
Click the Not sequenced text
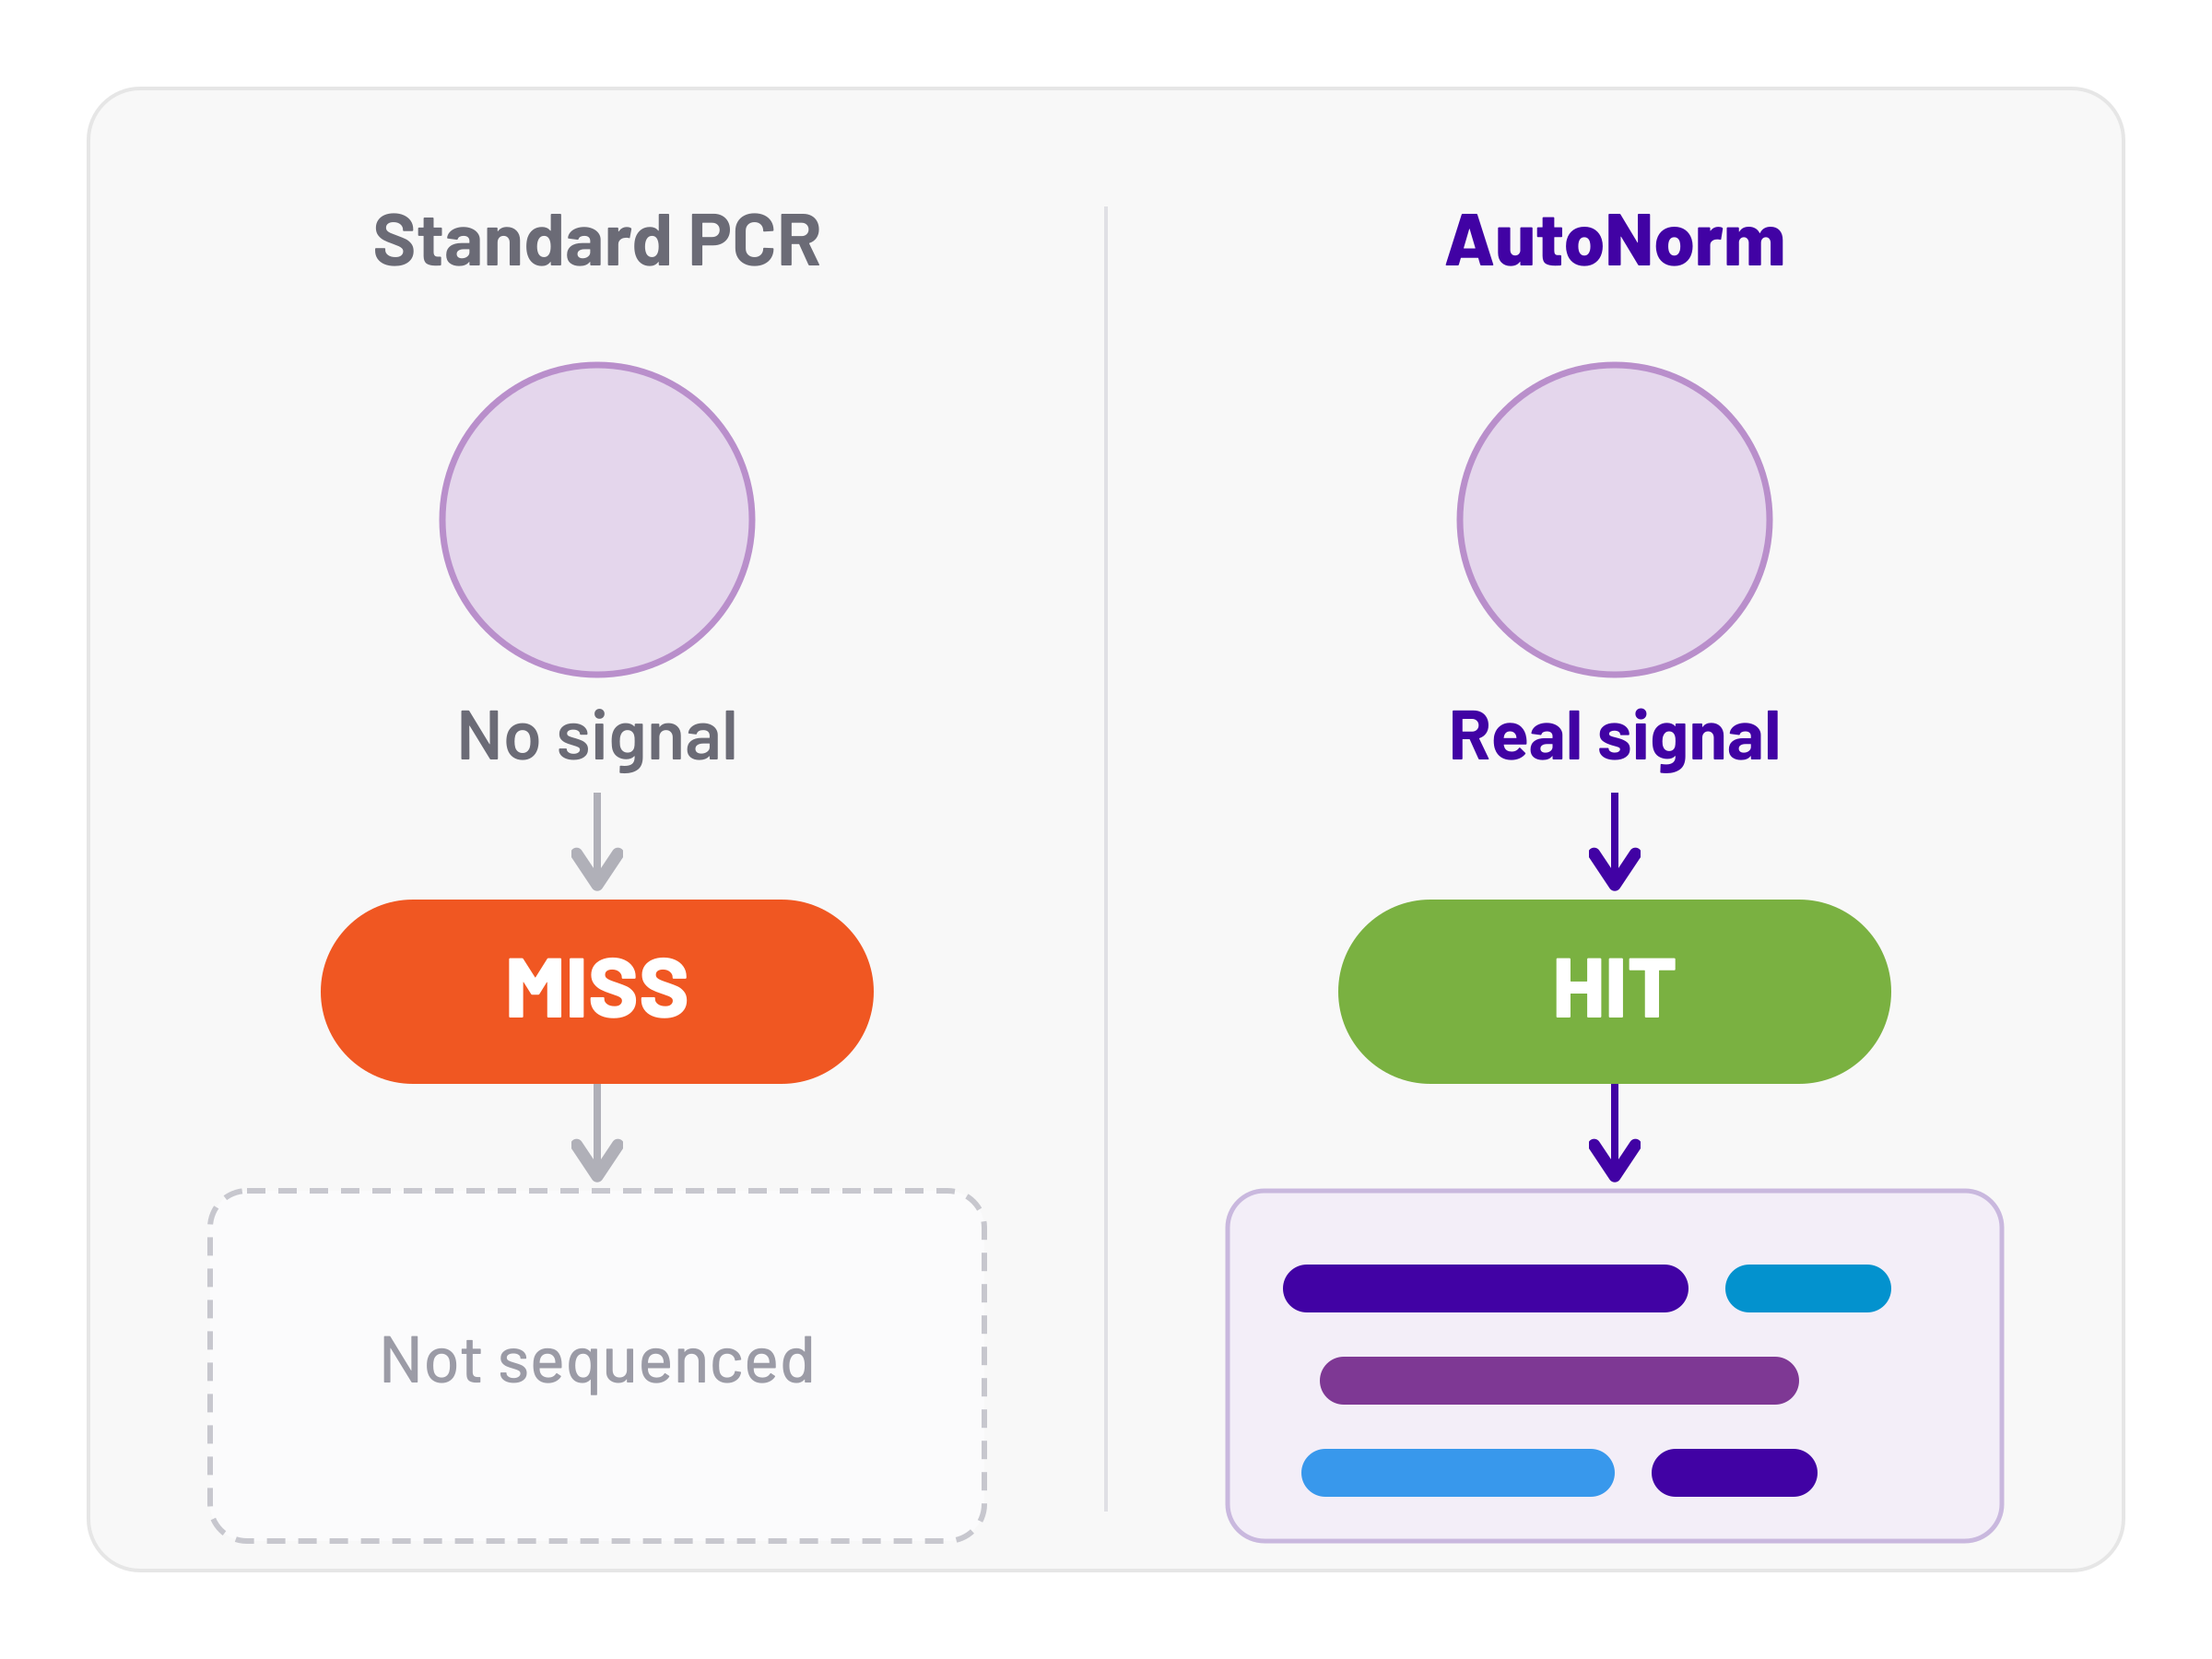click(x=597, y=1361)
